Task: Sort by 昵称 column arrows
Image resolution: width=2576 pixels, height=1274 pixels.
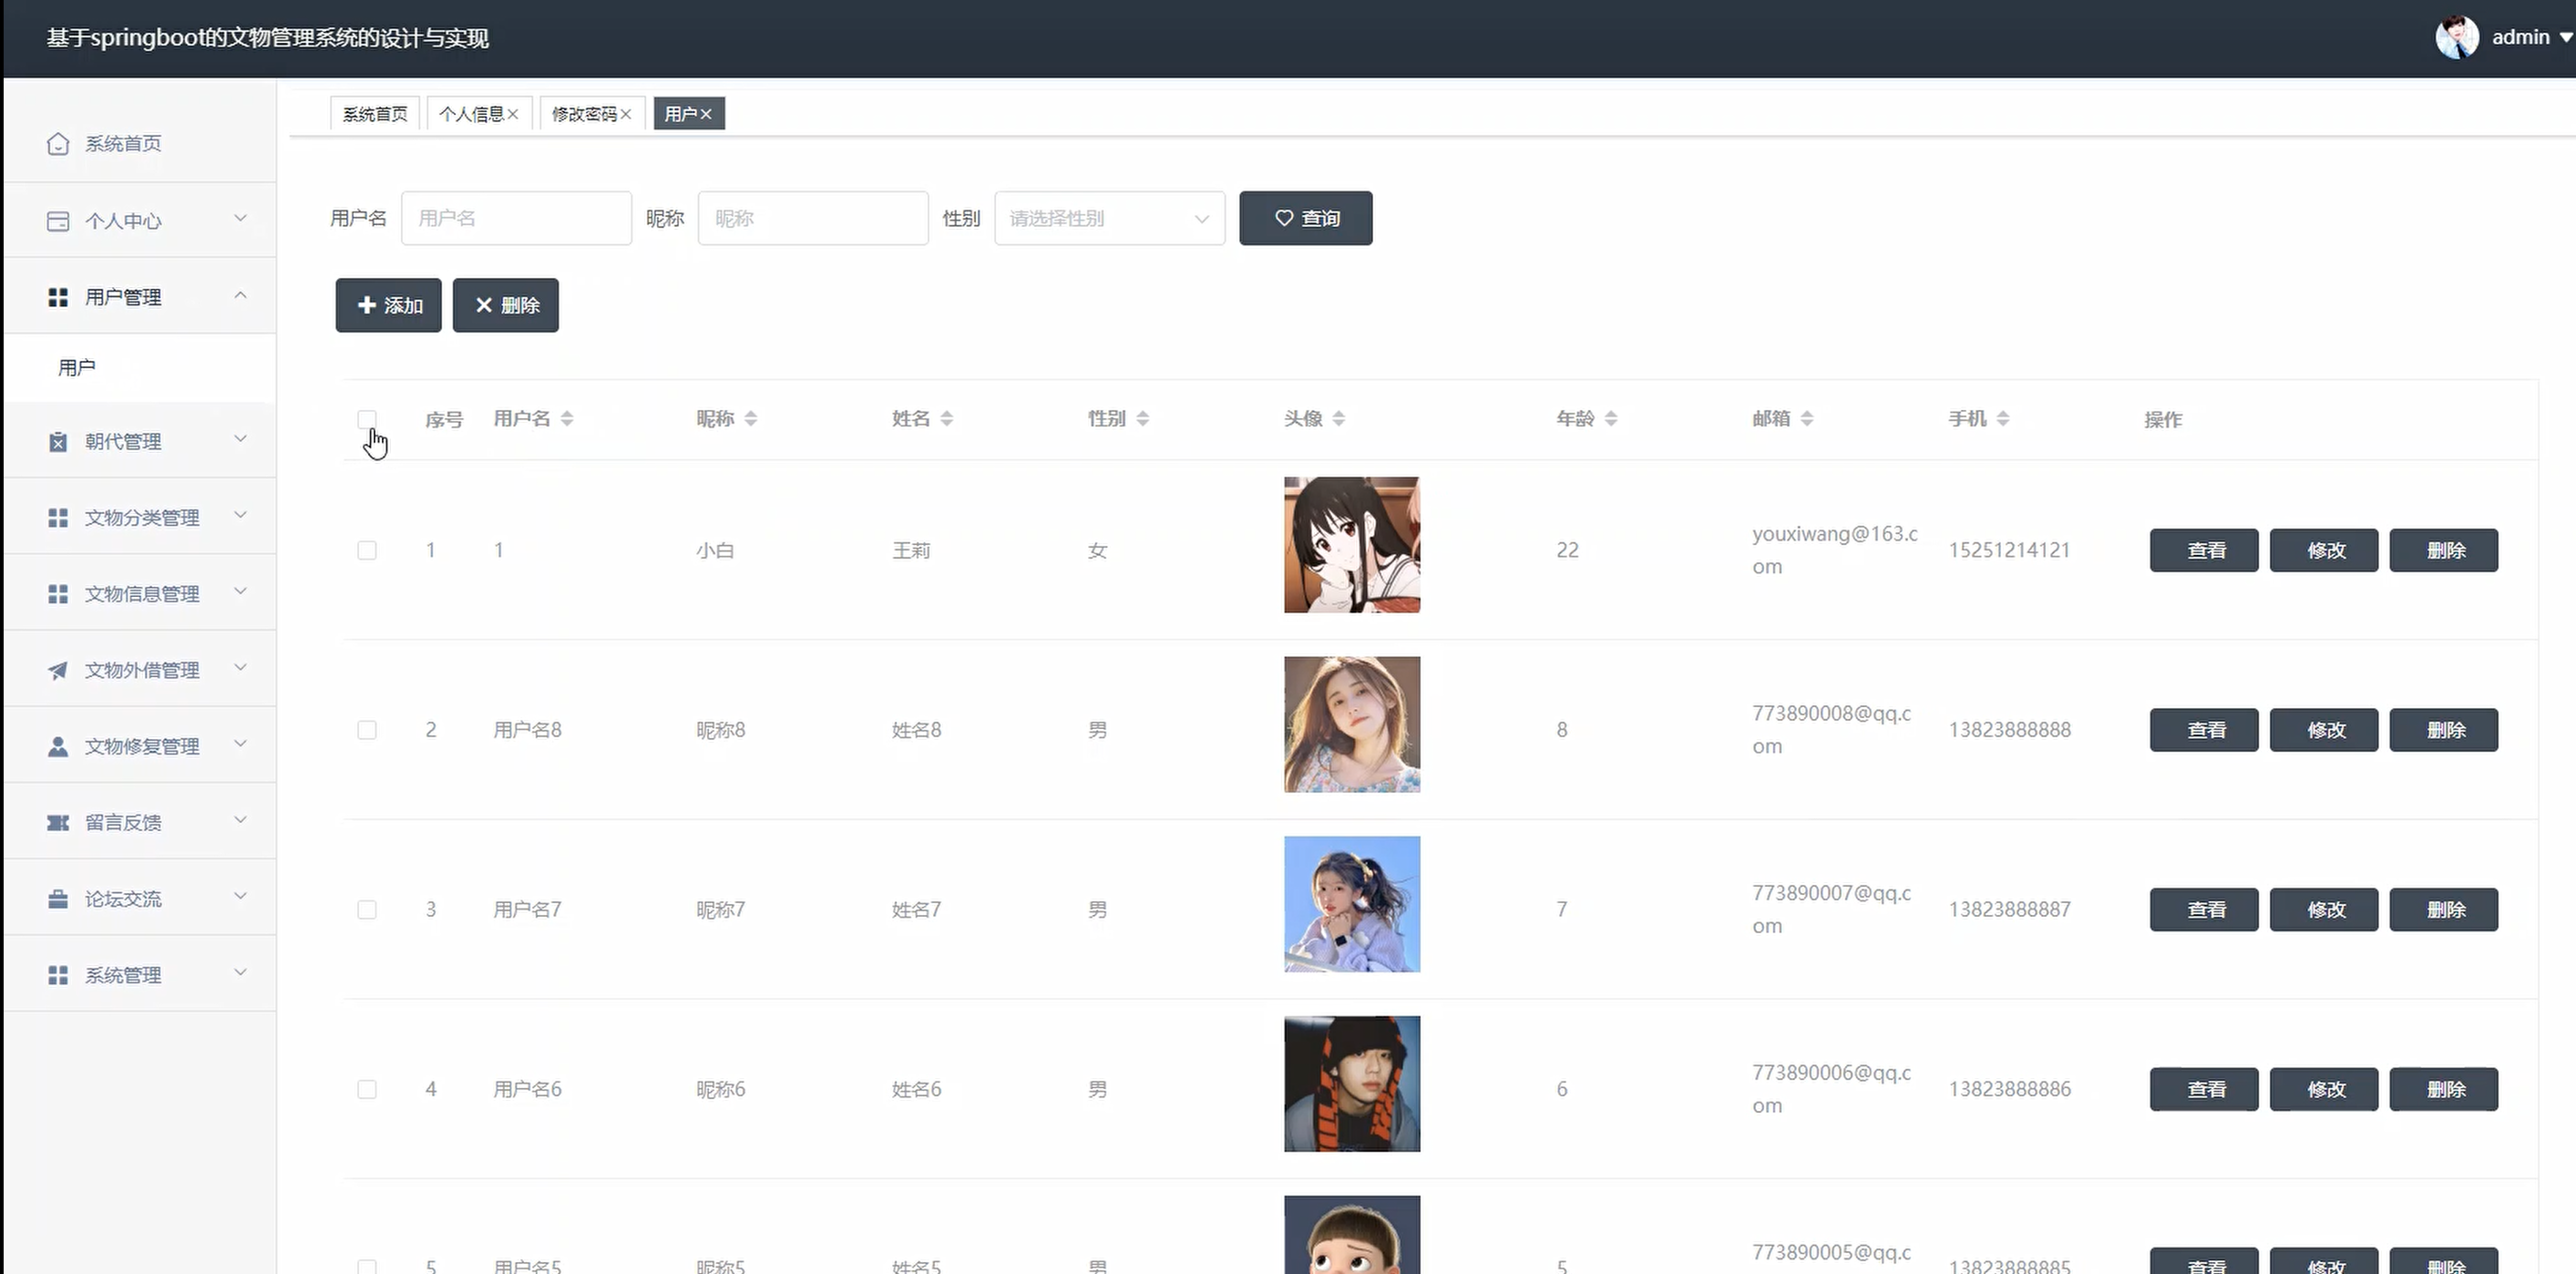Action: coord(751,419)
